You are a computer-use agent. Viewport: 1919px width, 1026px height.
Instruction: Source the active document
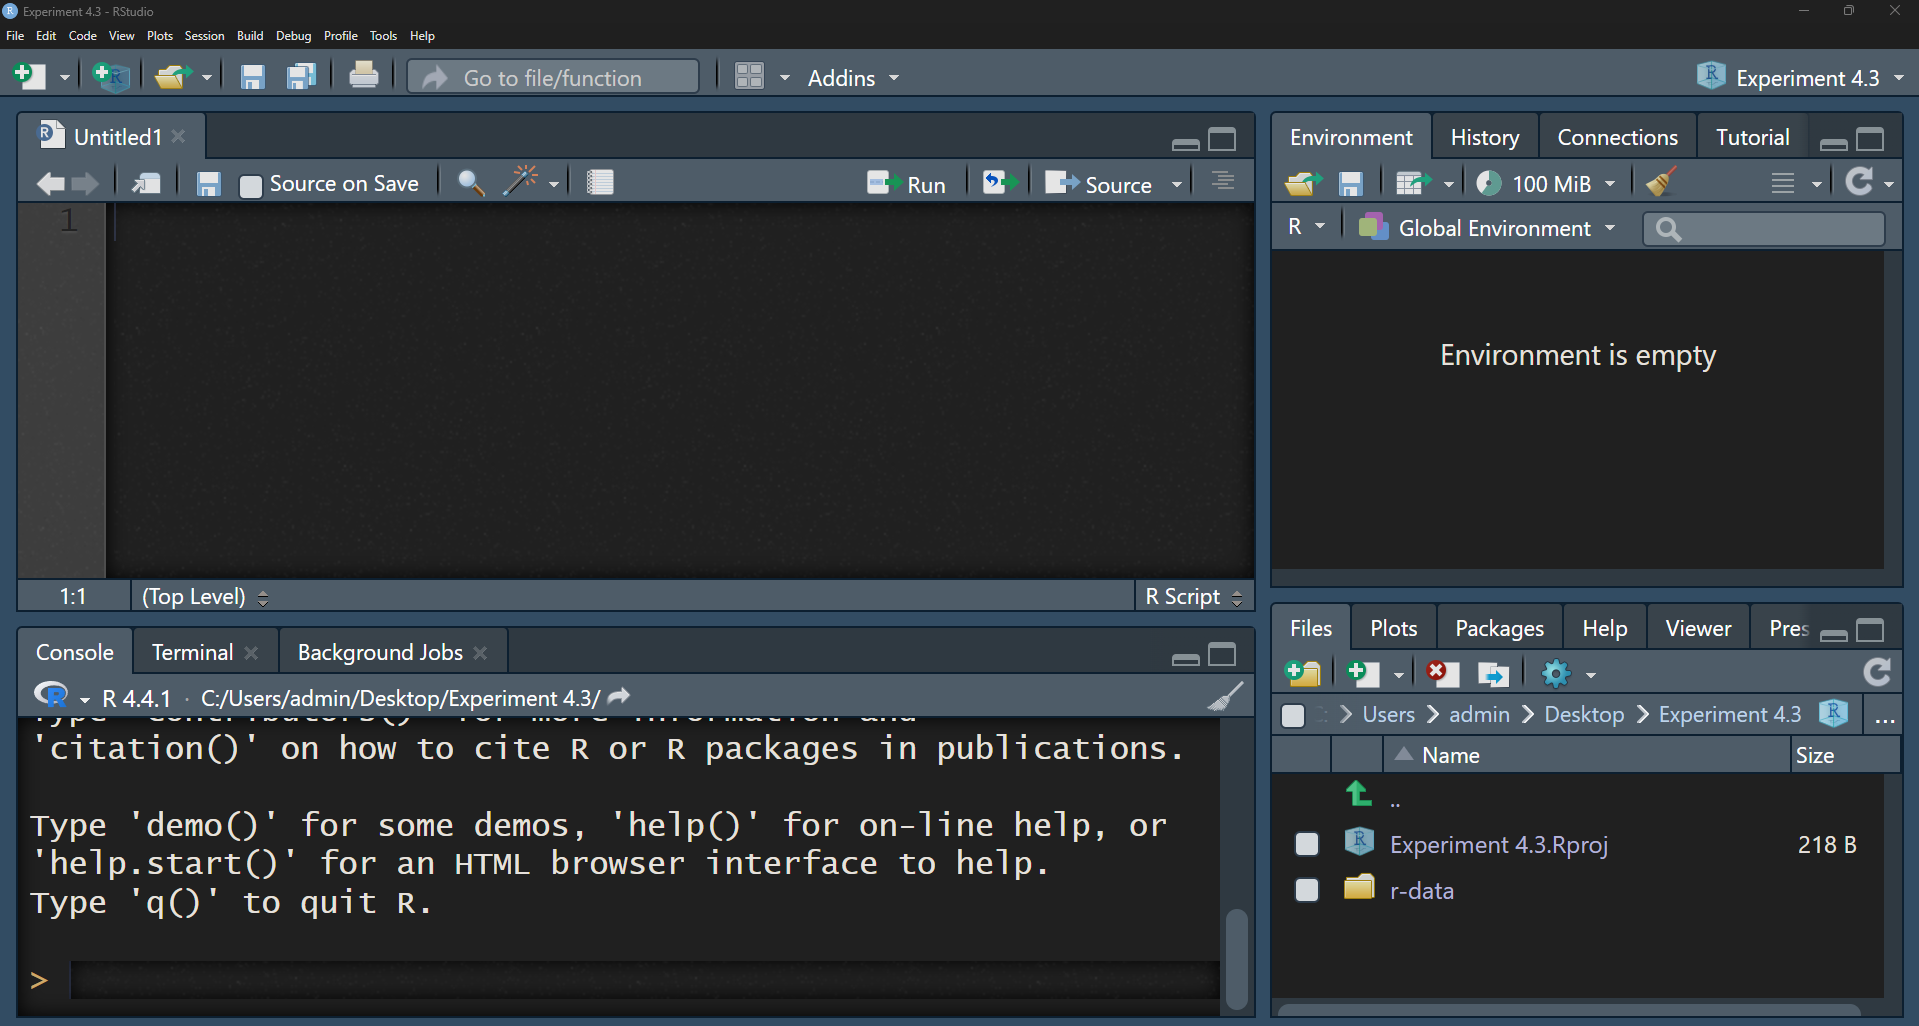pyautogui.click(x=1099, y=184)
